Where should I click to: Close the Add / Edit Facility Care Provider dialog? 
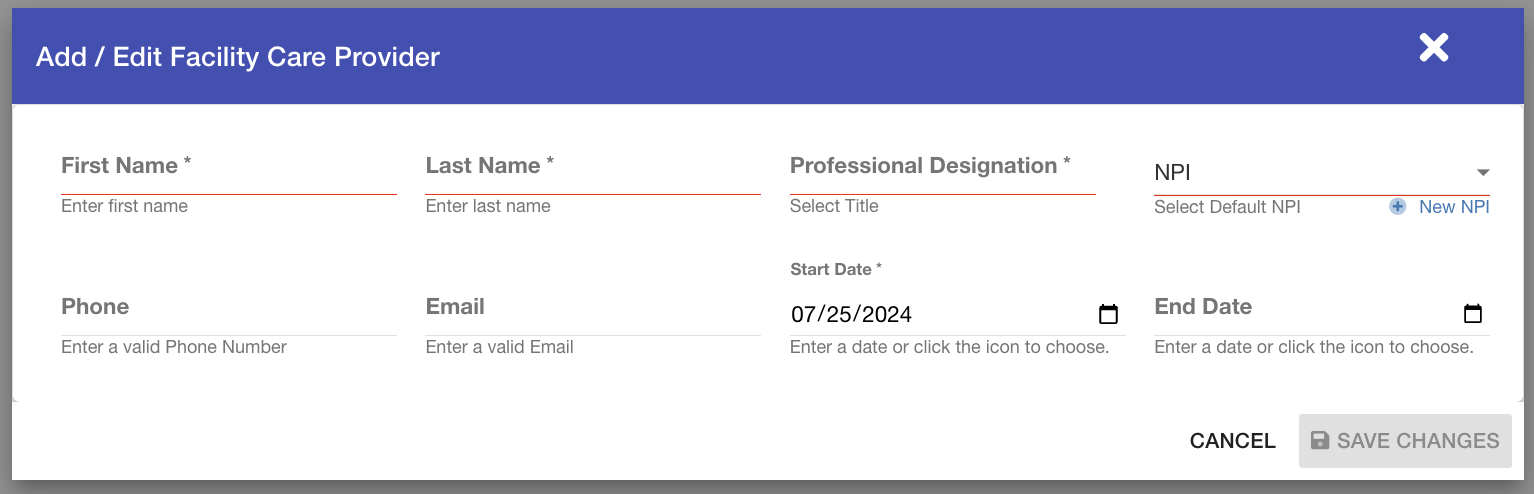coord(1433,47)
